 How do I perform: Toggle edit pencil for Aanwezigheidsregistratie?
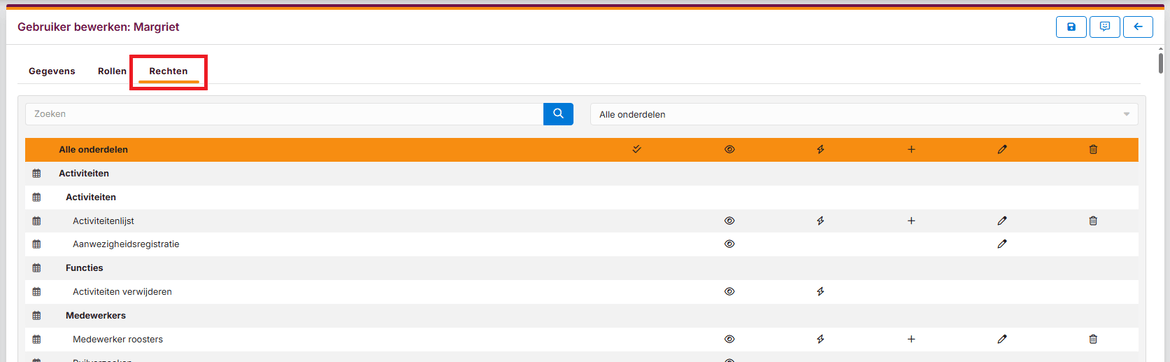1002,244
